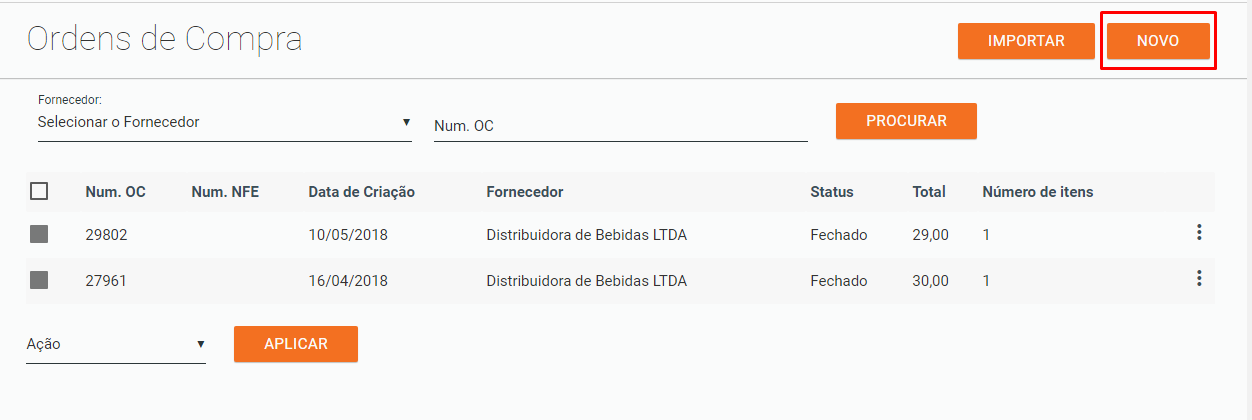Click the Fornecedor column header
This screenshot has height=420, width=1252.
[x=525, y=192]
